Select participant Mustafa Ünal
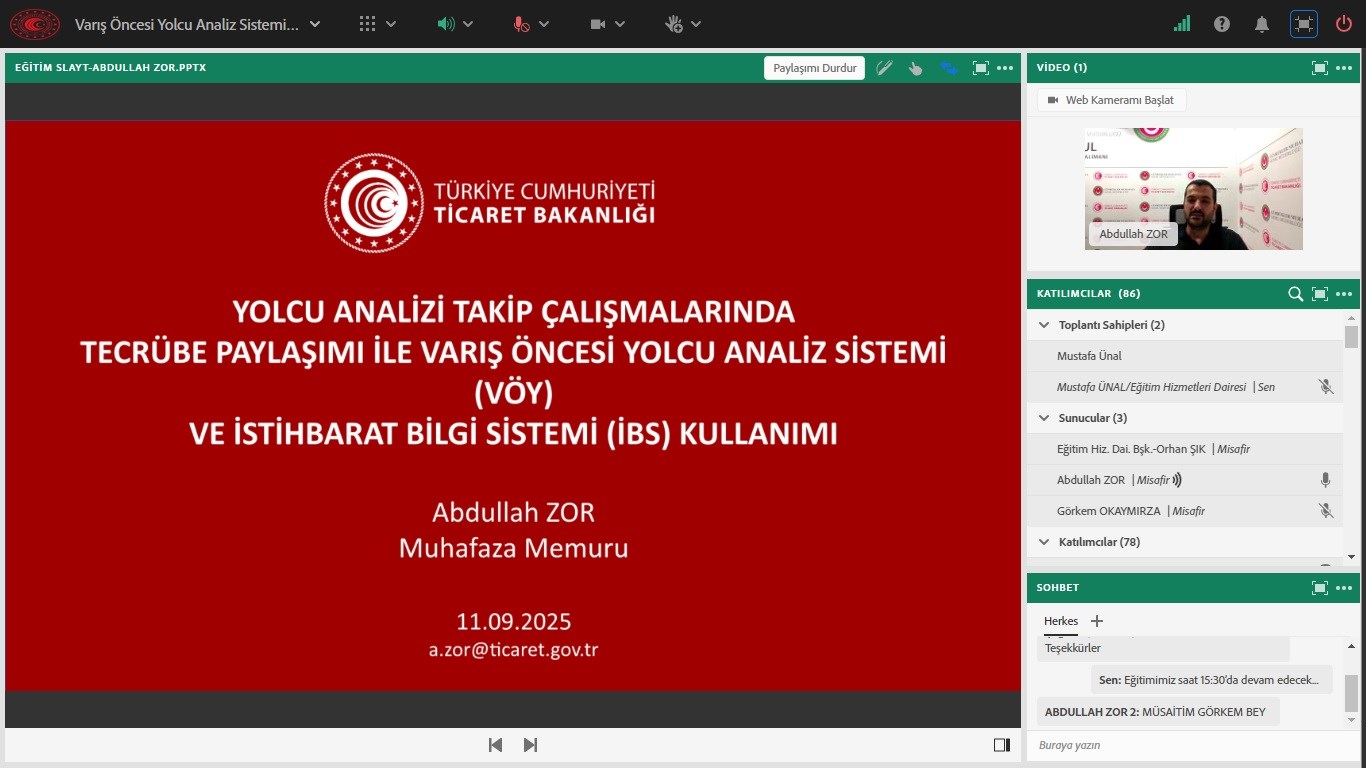This screenshot has height=768, width=1366. click(1185, 356)
